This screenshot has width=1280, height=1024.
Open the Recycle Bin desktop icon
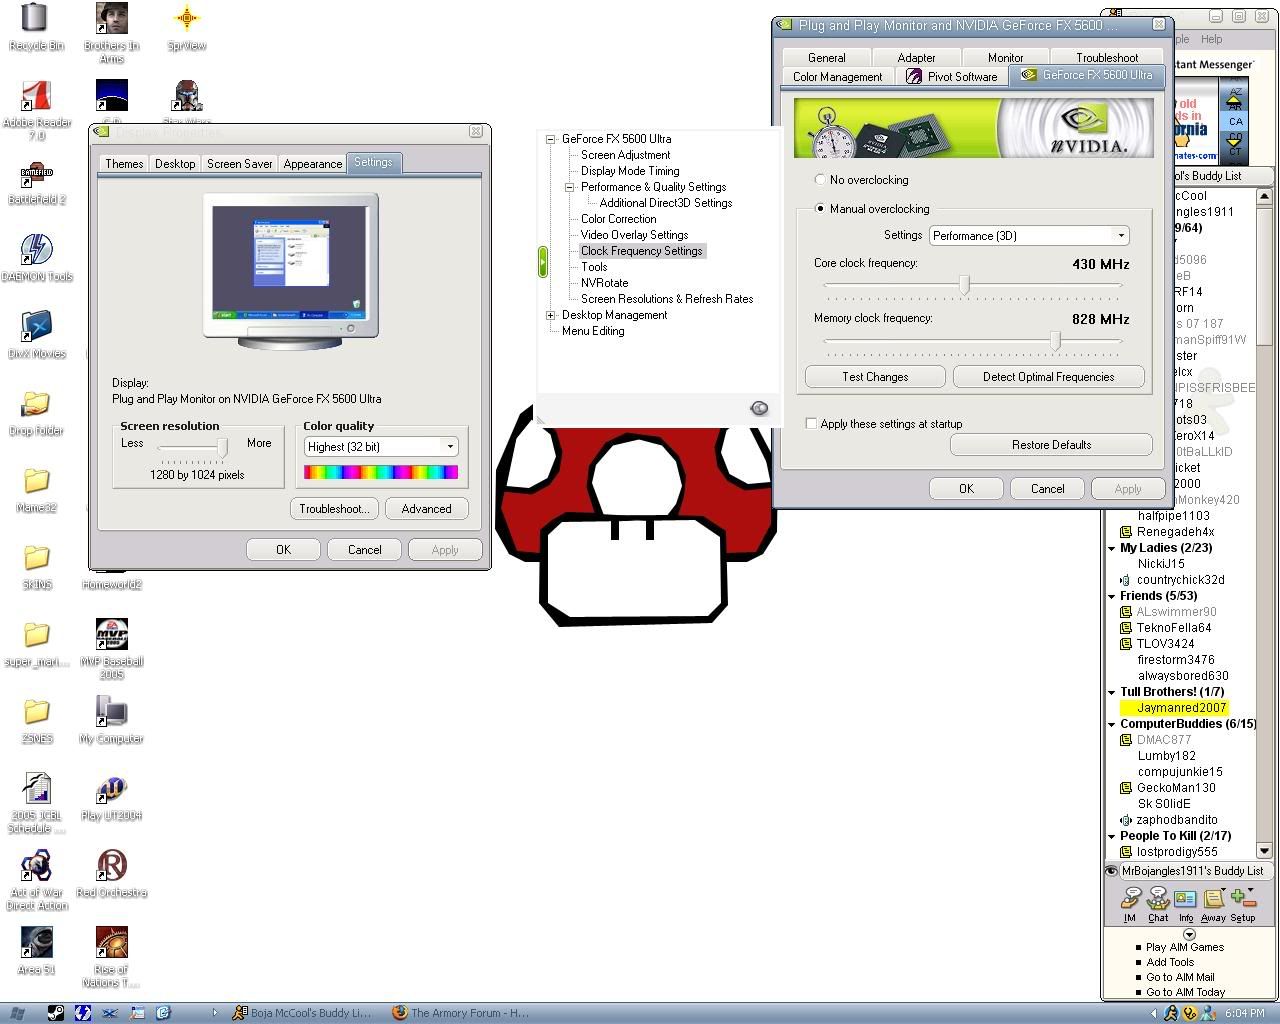coord(36,26)
